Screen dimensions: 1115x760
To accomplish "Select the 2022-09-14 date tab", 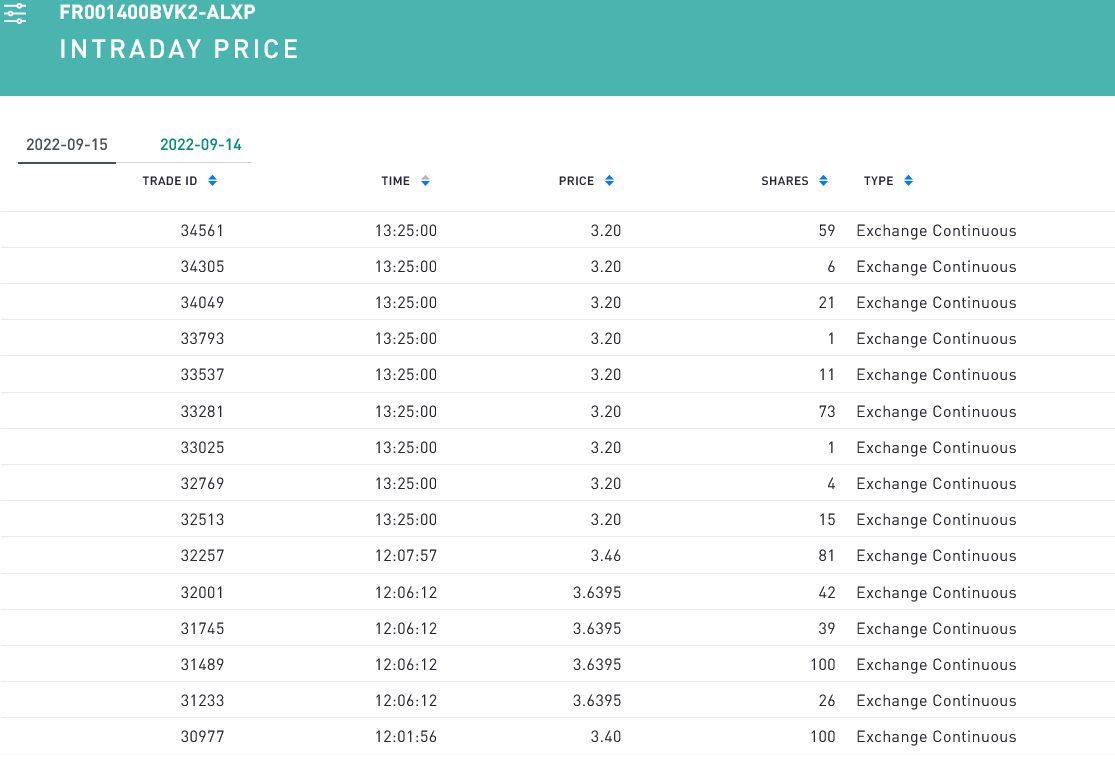I will pos(201,144).
